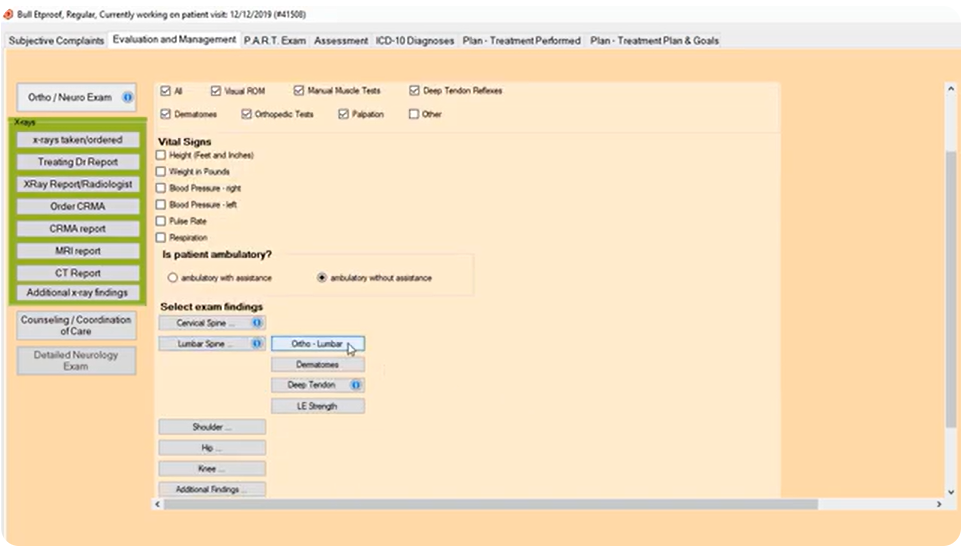Screen dimensions: 966x550
Task: Select ambulatory without assistance option
Action: coord(322,278)
